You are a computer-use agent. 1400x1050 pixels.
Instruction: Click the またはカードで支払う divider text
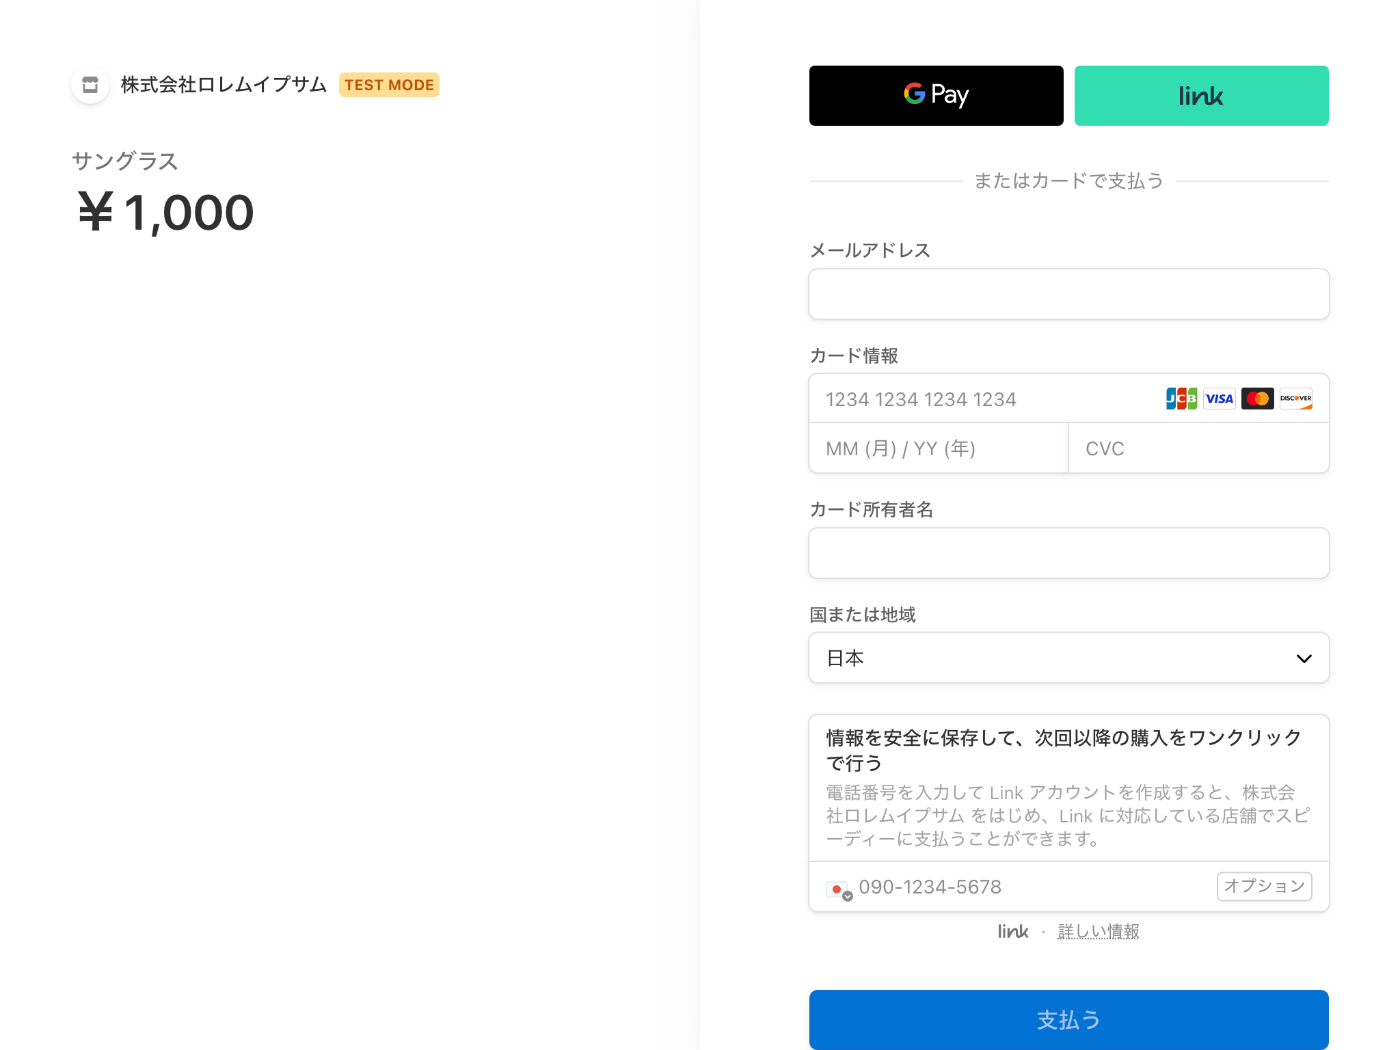click(x=1069, y=181)
